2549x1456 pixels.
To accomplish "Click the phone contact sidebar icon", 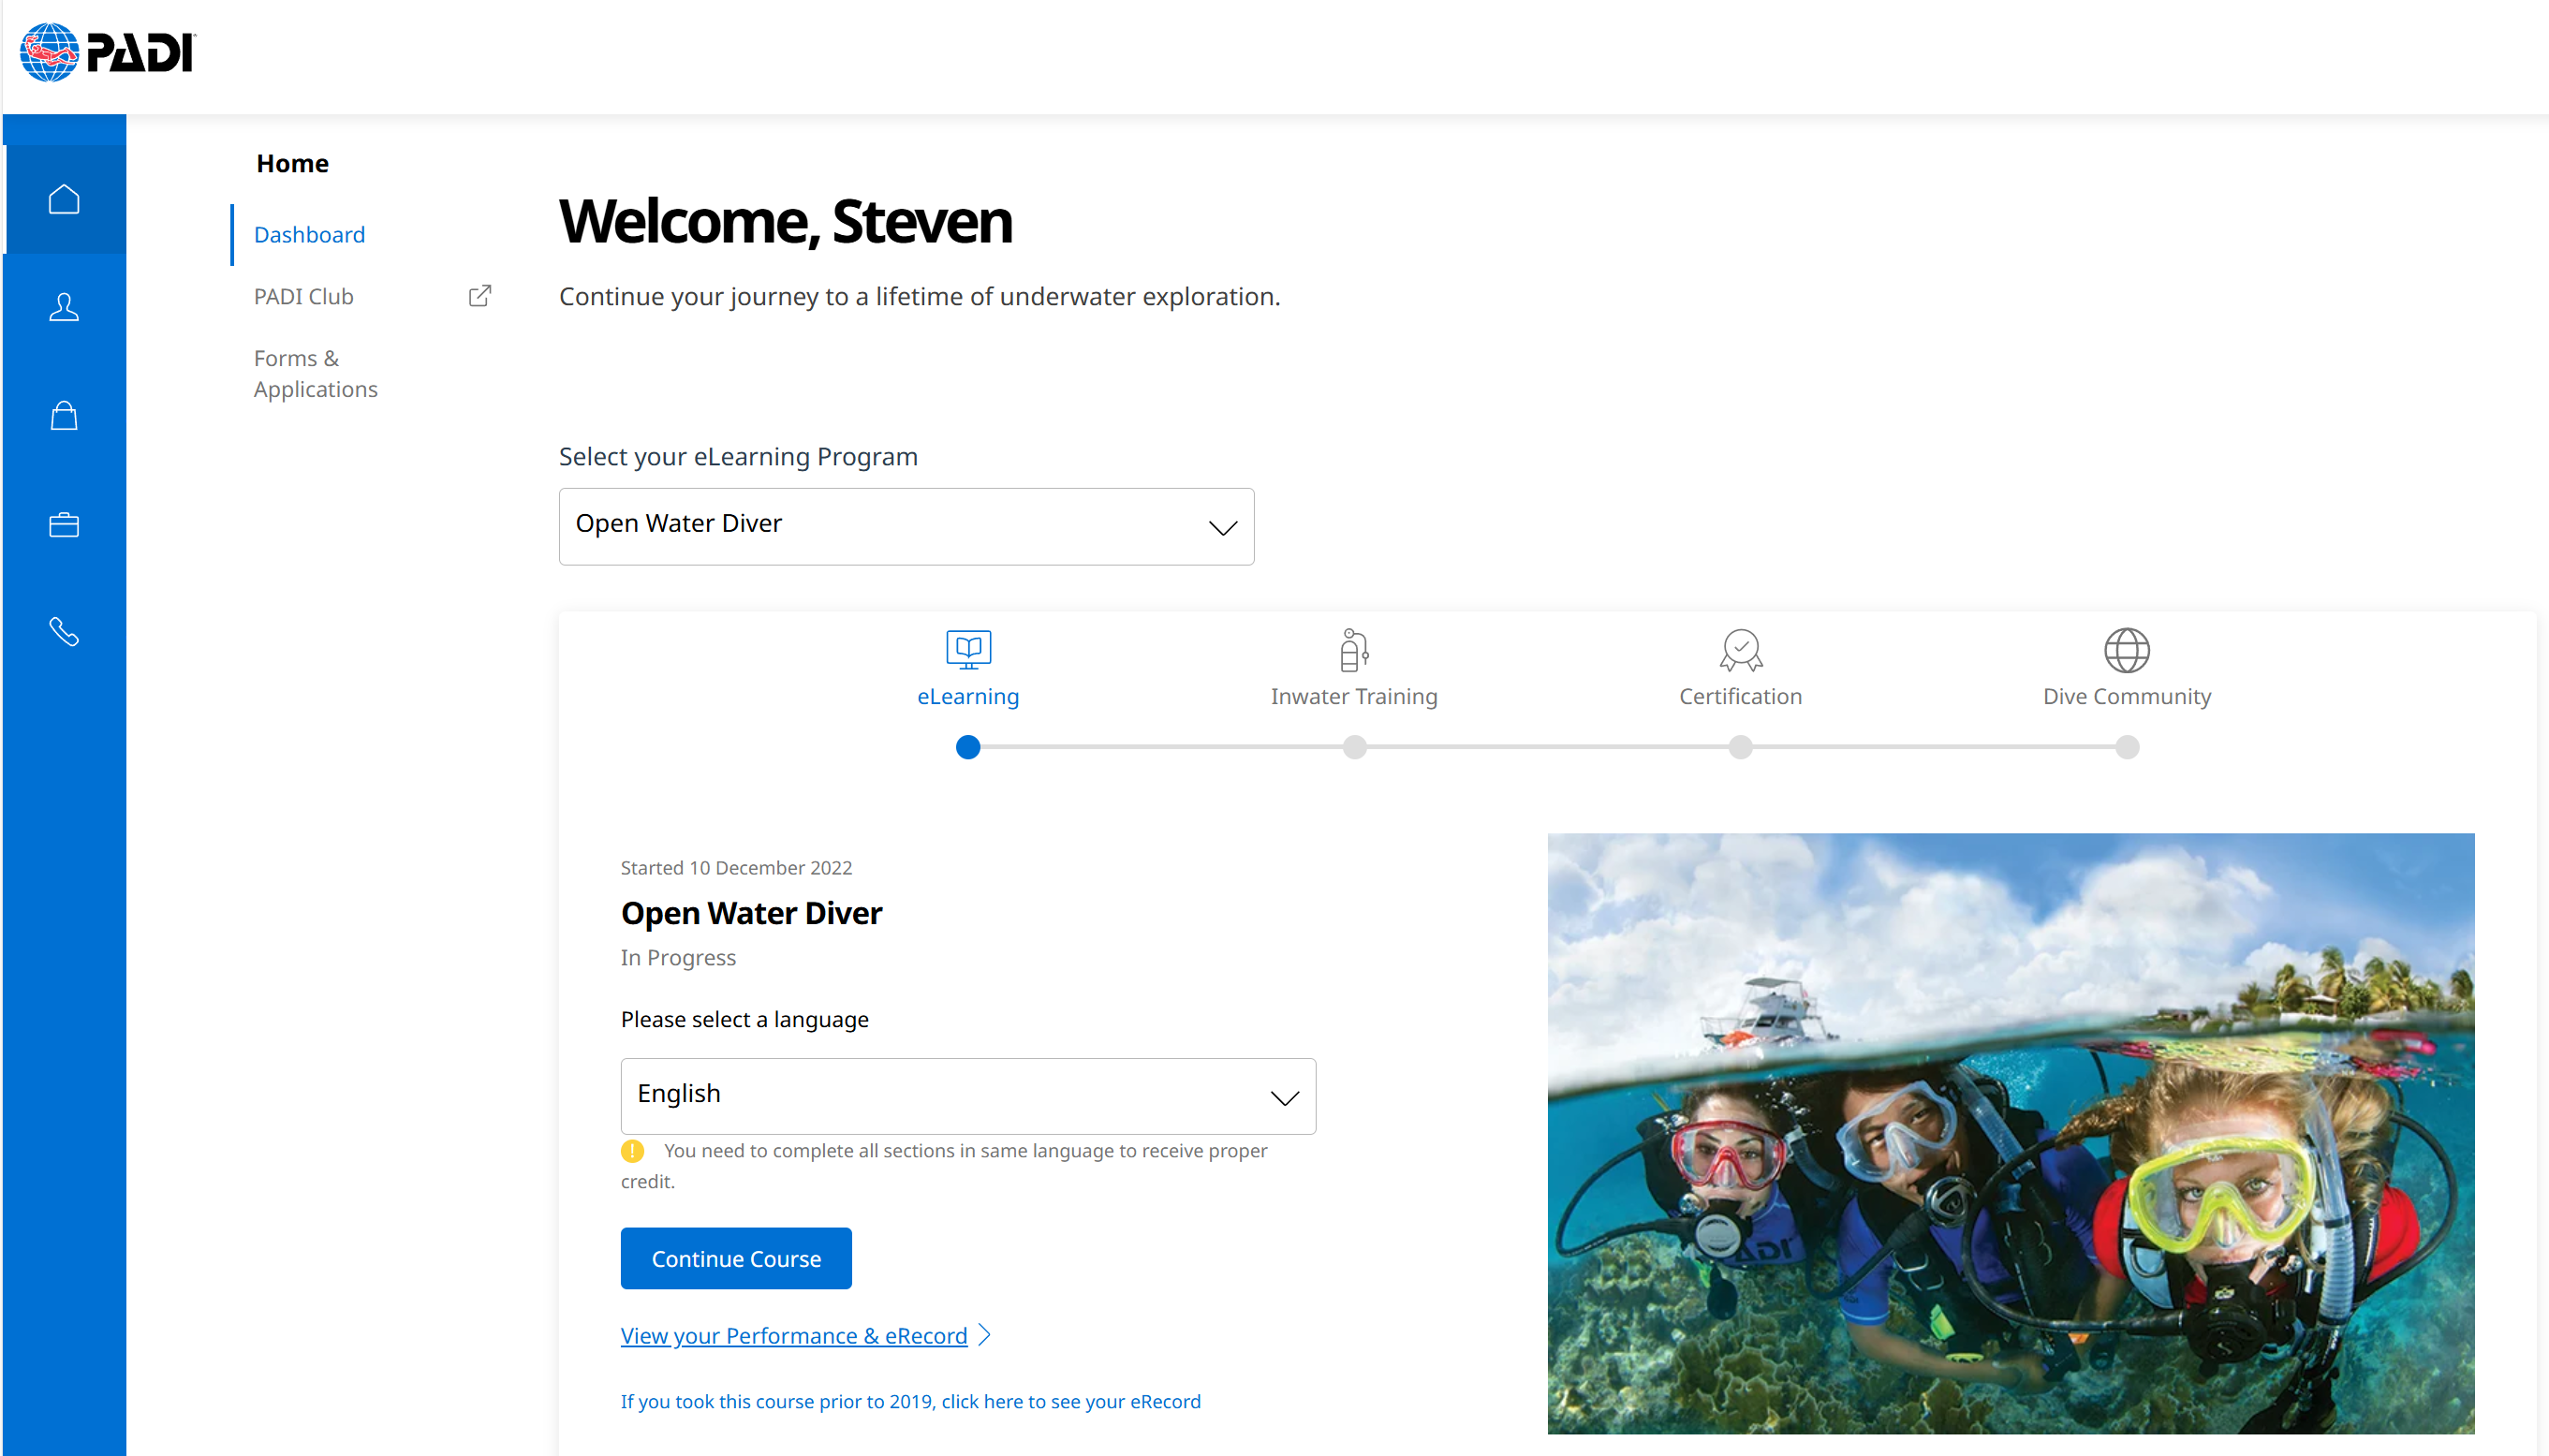I will point(64,632).
